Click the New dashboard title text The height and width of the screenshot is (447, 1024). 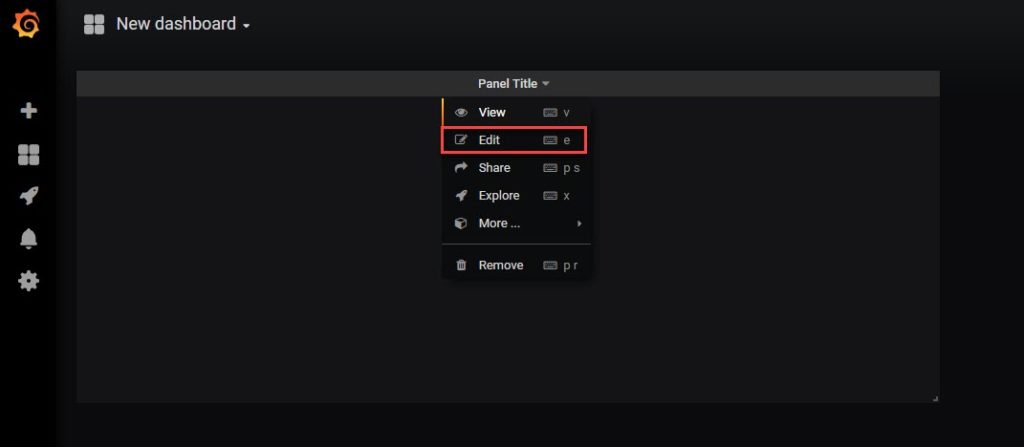point(176,24)
